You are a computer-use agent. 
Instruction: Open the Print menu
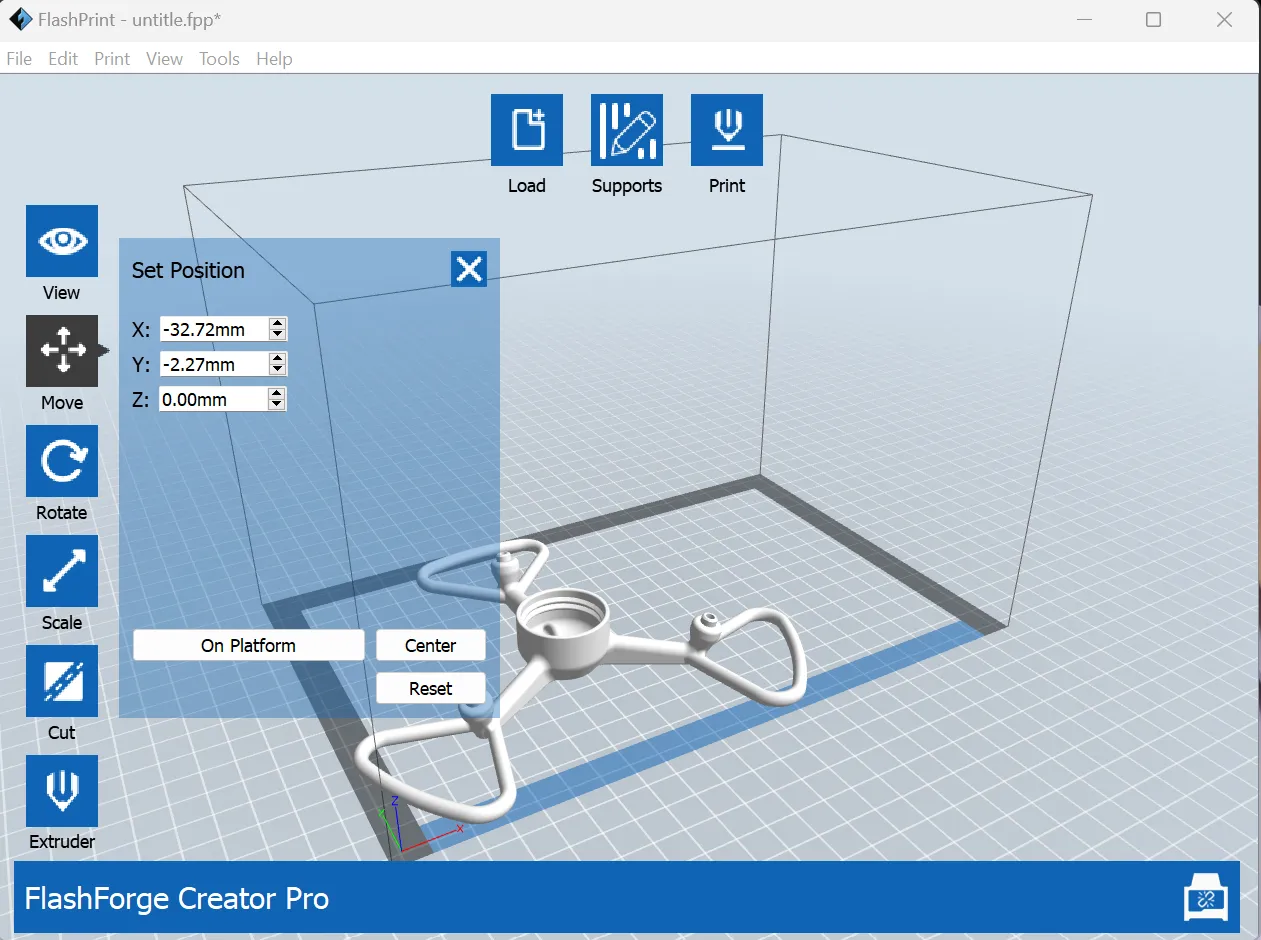[112, 59]
